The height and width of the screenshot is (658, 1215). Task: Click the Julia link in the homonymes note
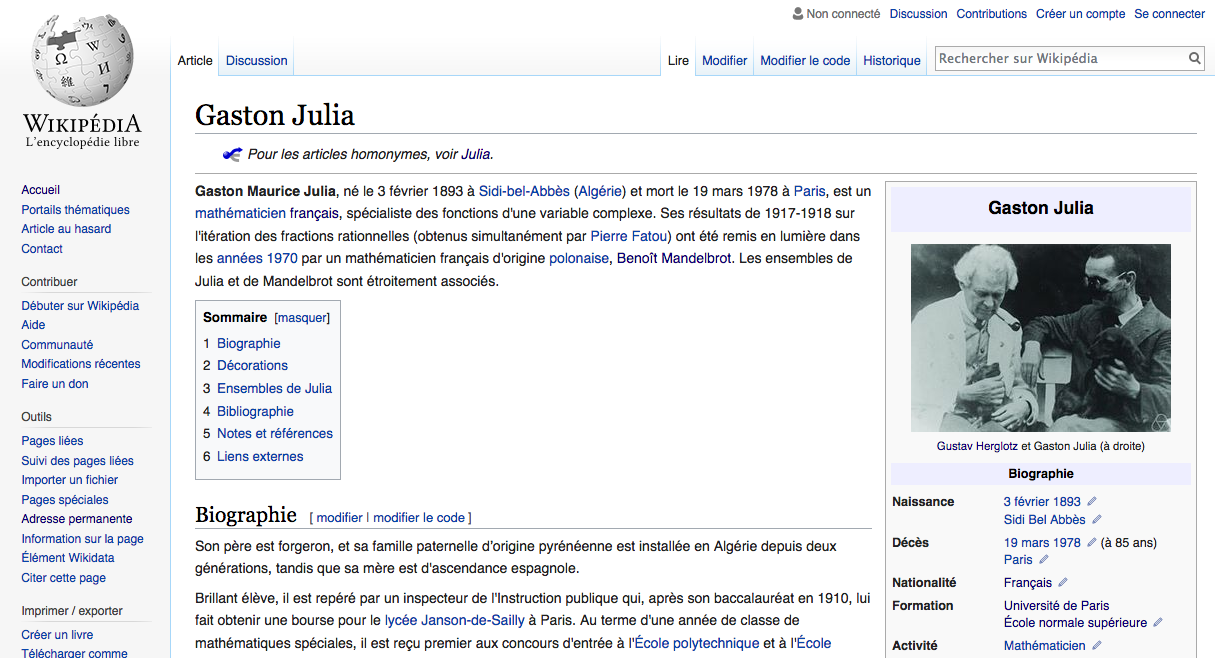coord(475,154)
